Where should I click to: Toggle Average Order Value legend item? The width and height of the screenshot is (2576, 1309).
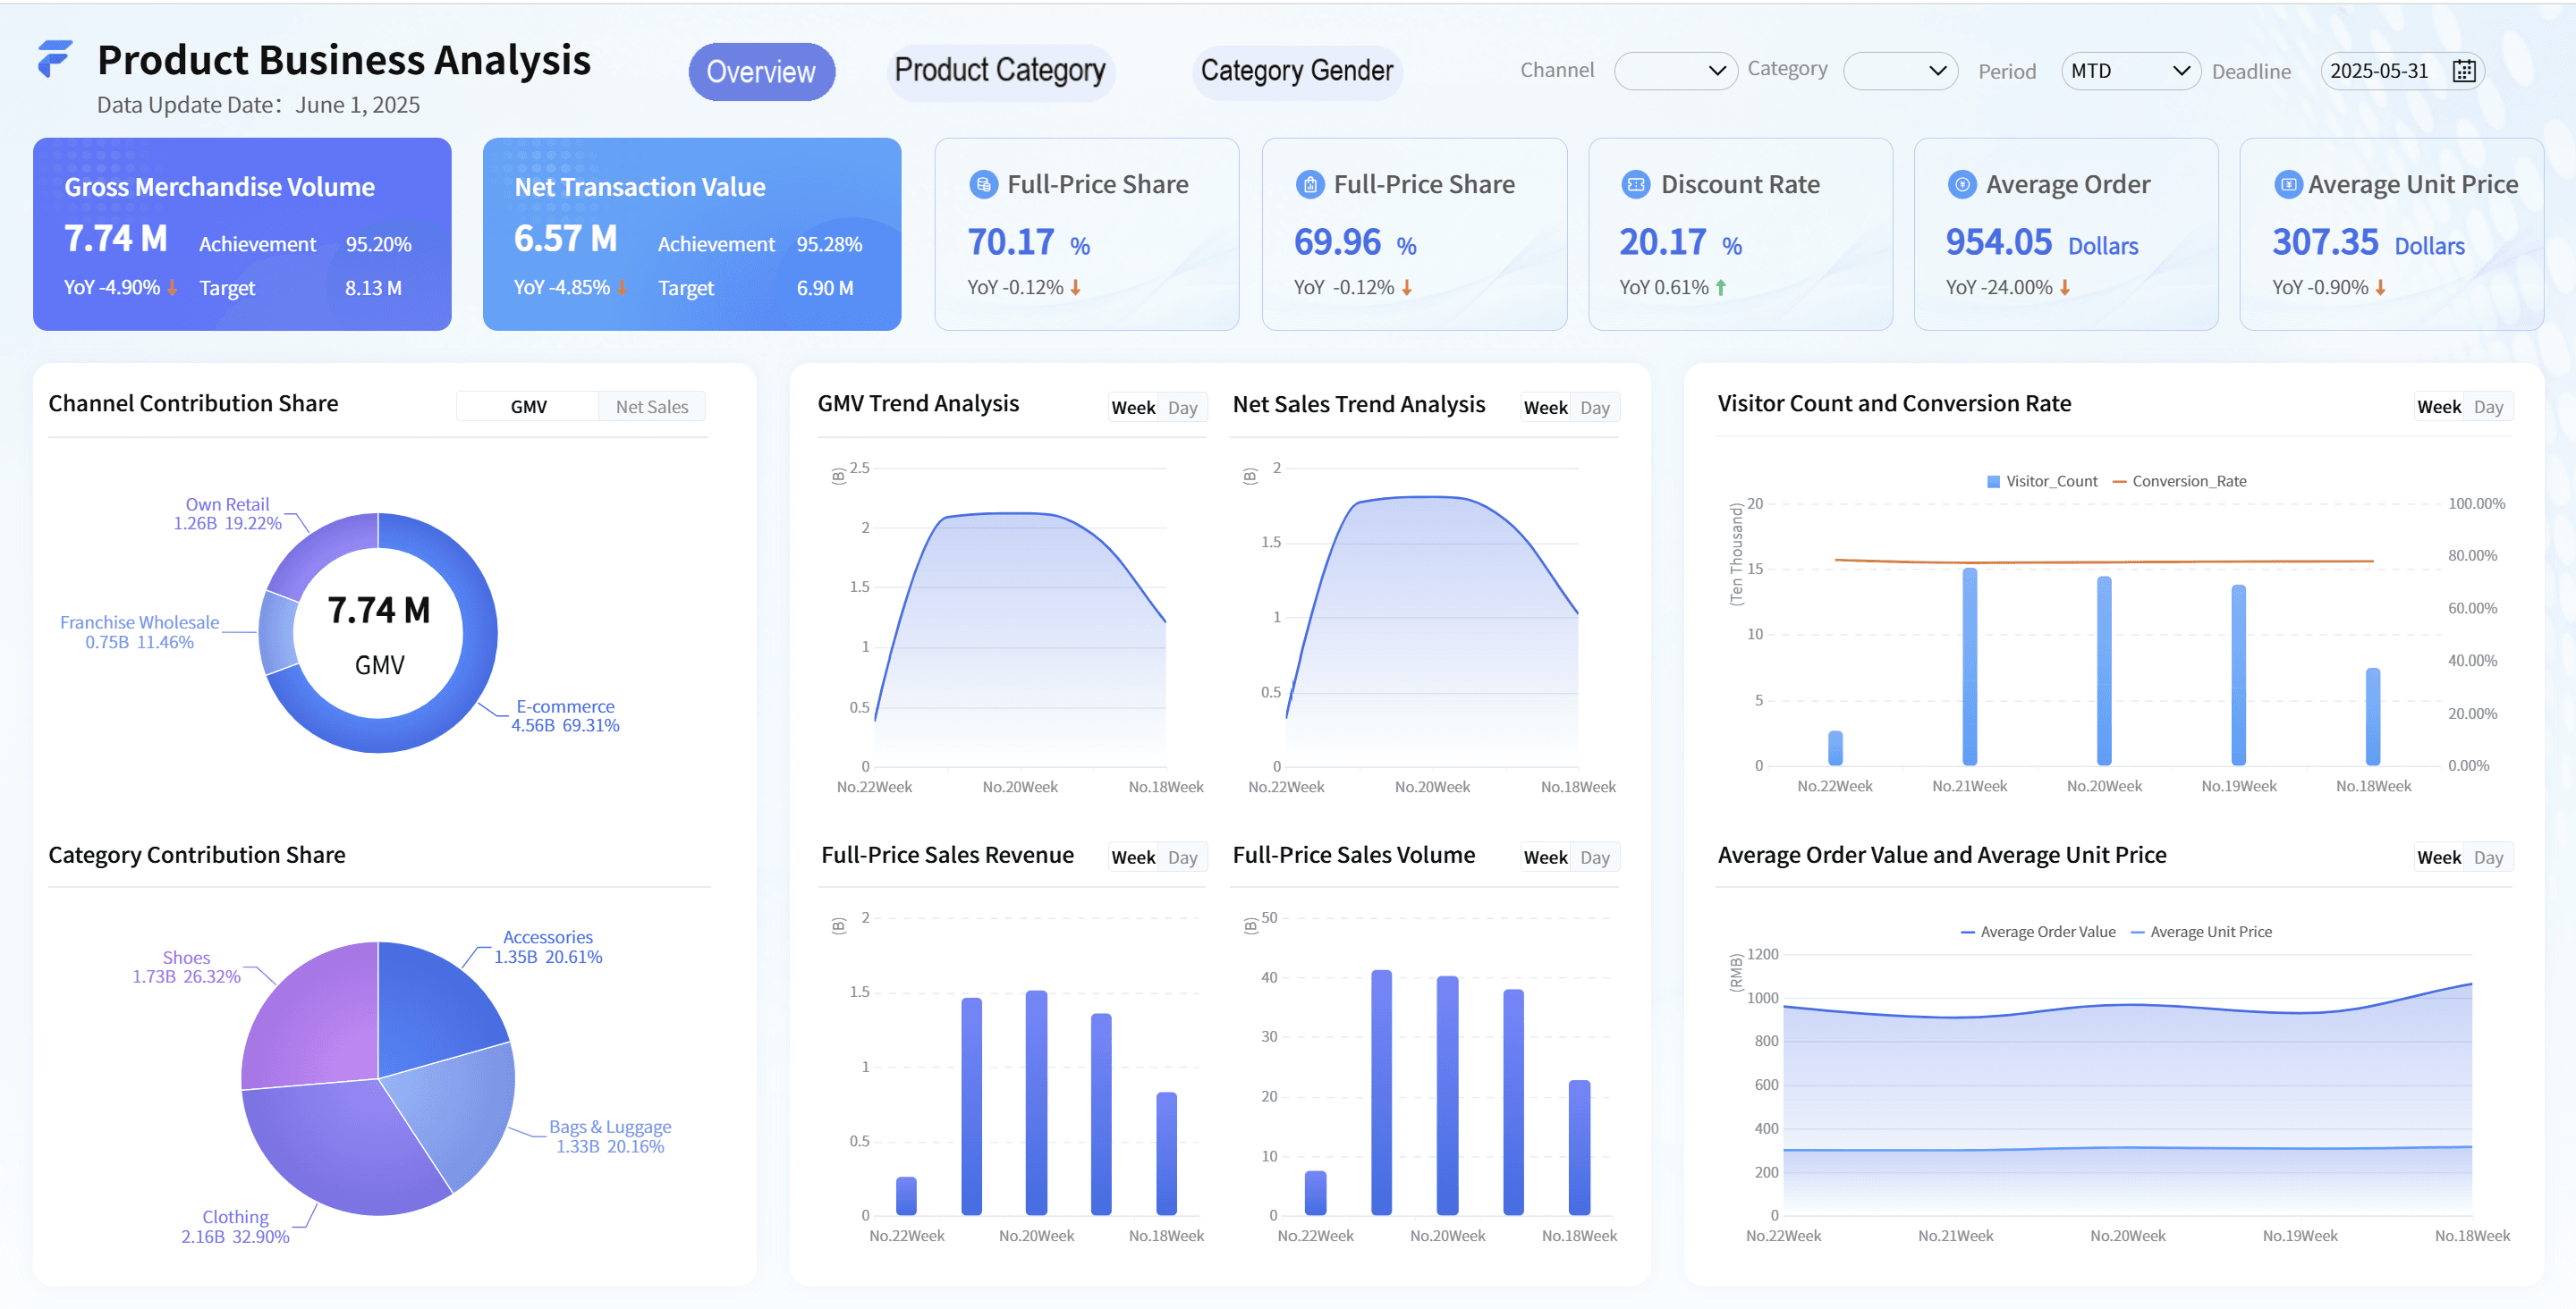[2038, 932]
